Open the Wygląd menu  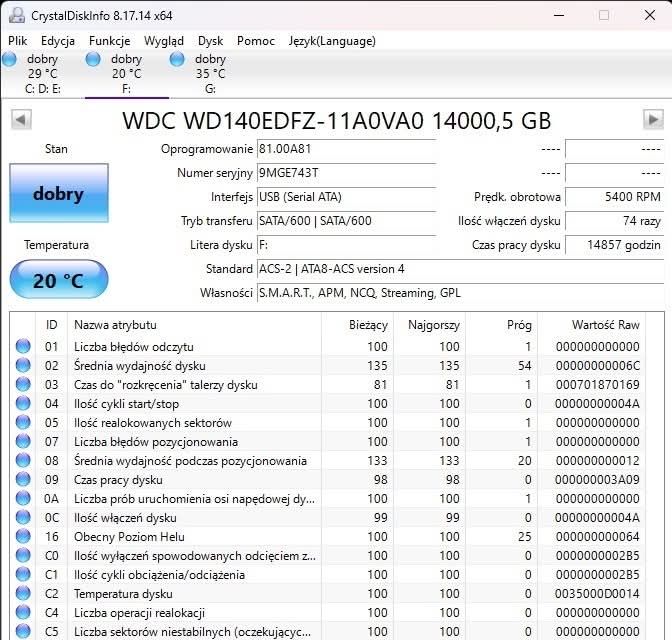click(x=164, y=41)
